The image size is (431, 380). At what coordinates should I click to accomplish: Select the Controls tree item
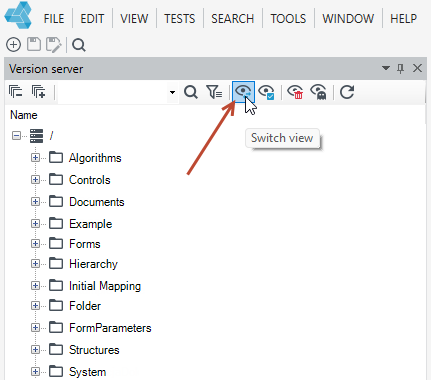tap(90, 180)
